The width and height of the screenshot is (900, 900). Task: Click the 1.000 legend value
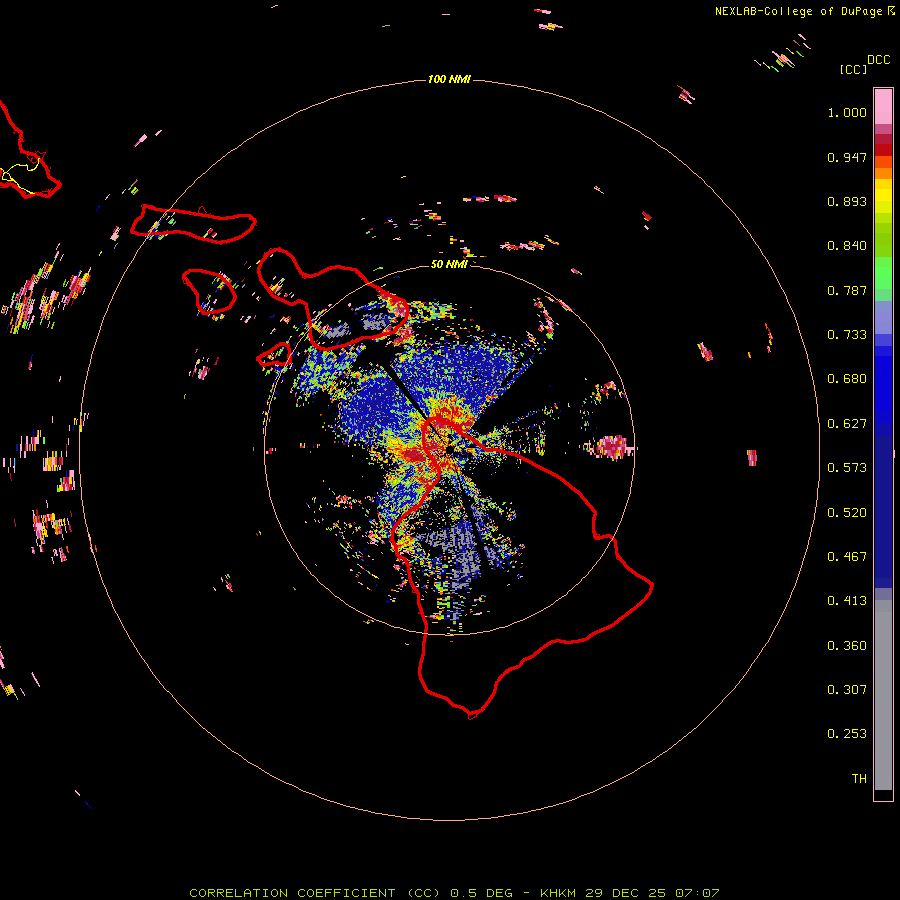pos(847,112)
